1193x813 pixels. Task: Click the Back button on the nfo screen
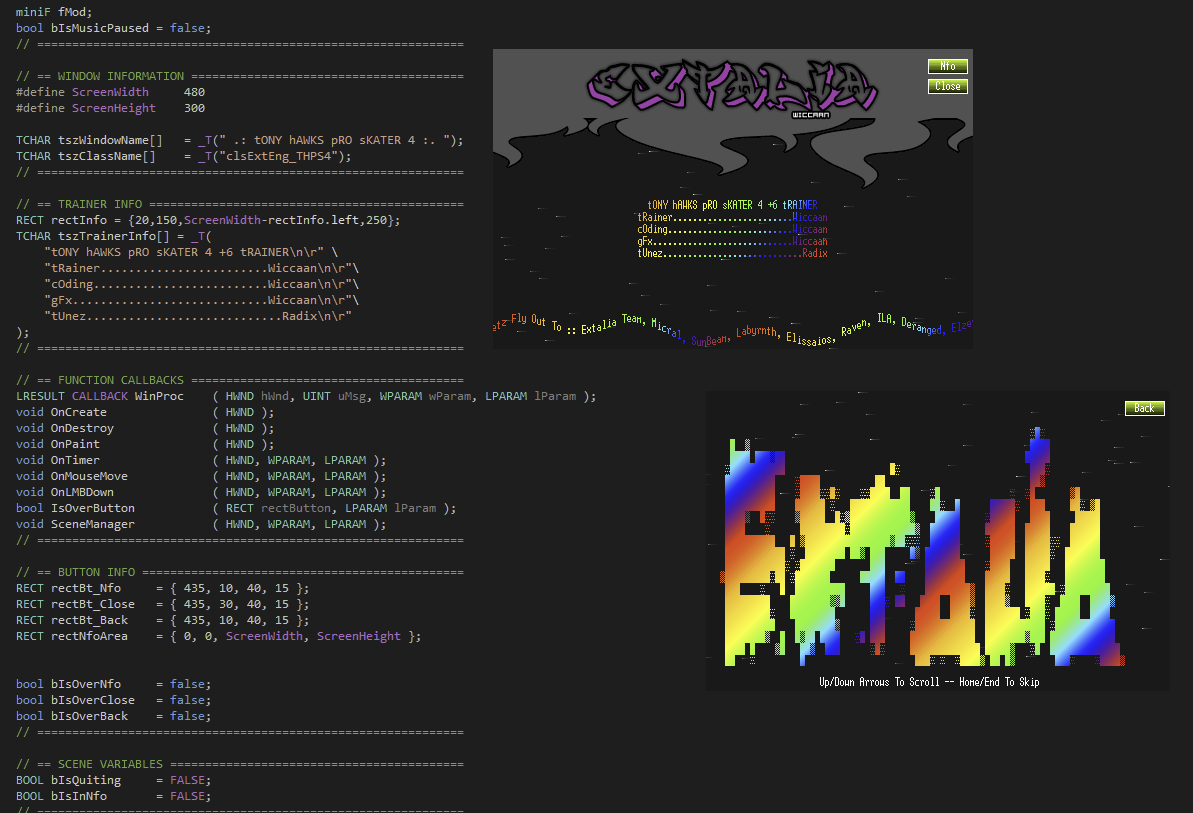pos(1143,408)
